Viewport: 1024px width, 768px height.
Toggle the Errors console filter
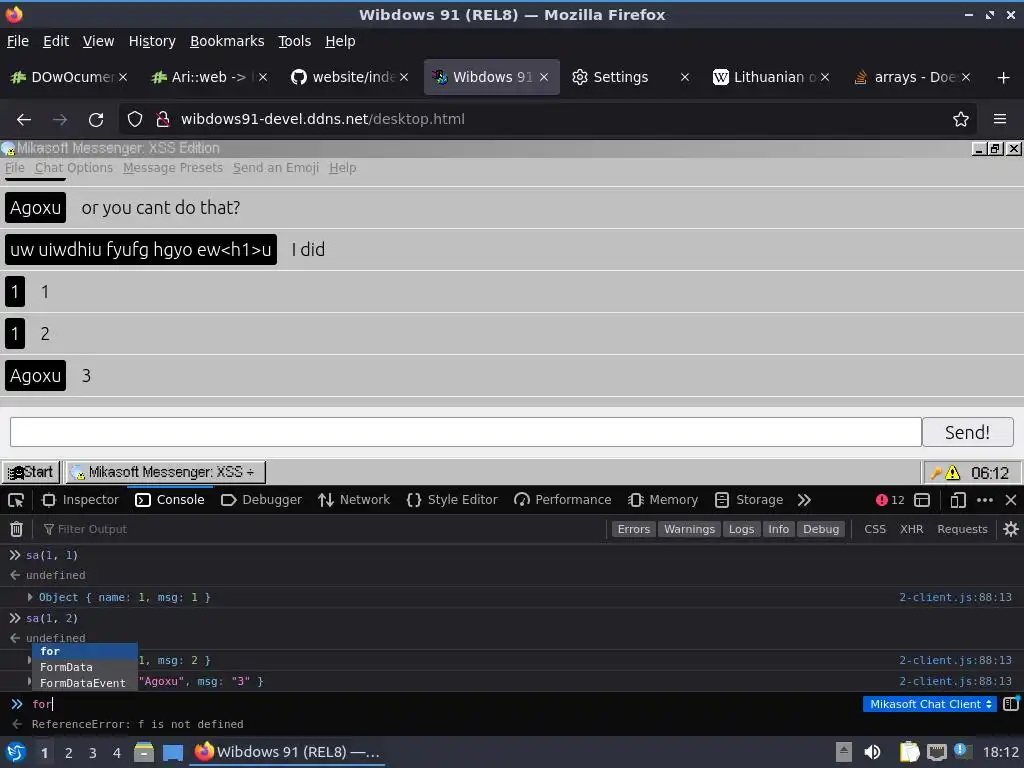[633, 529]
